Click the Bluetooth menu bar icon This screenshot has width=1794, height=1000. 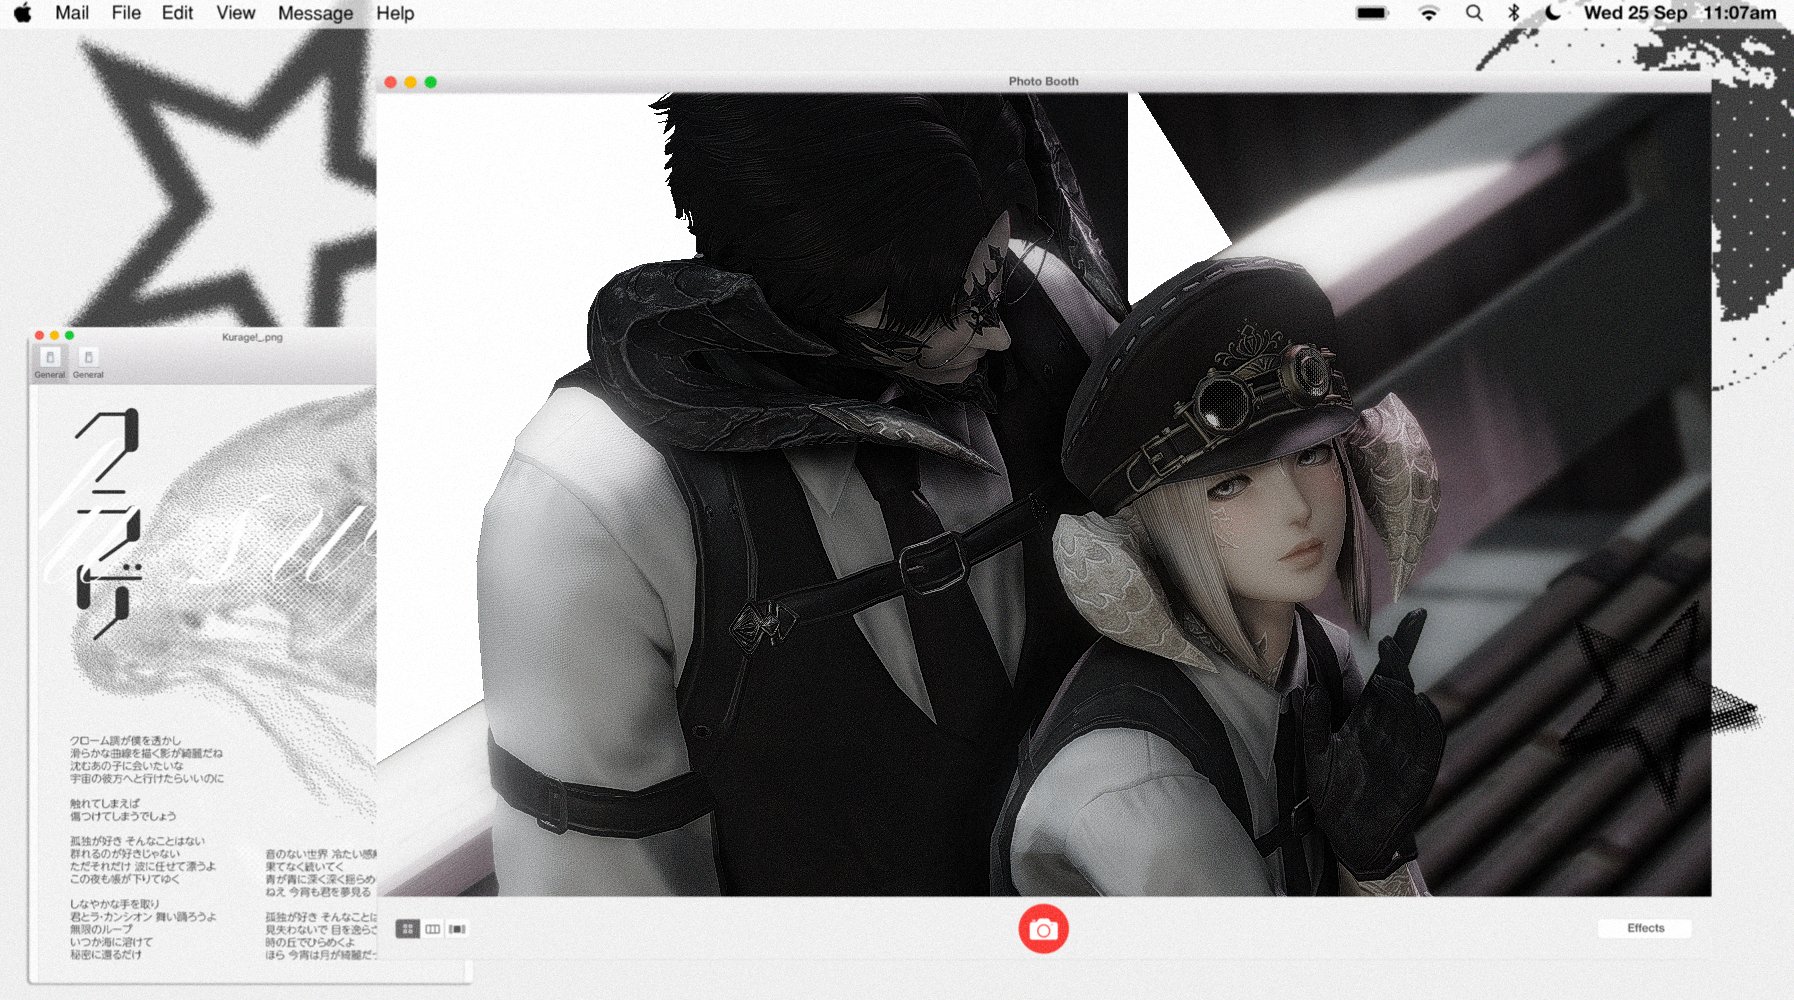[x=1514, y=13]
